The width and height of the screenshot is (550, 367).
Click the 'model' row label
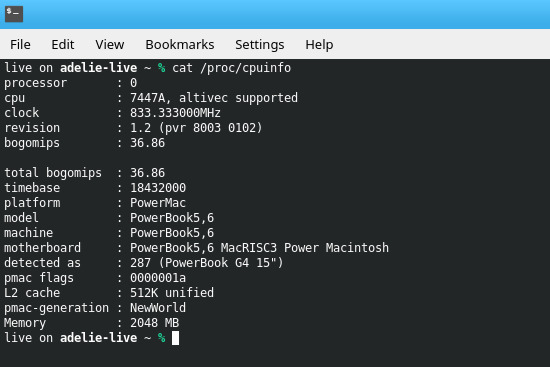21,218
